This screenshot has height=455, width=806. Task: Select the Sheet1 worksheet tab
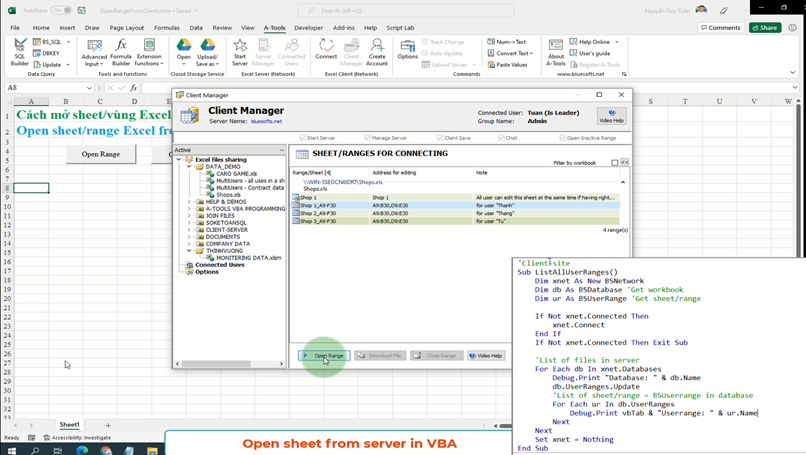69,425
